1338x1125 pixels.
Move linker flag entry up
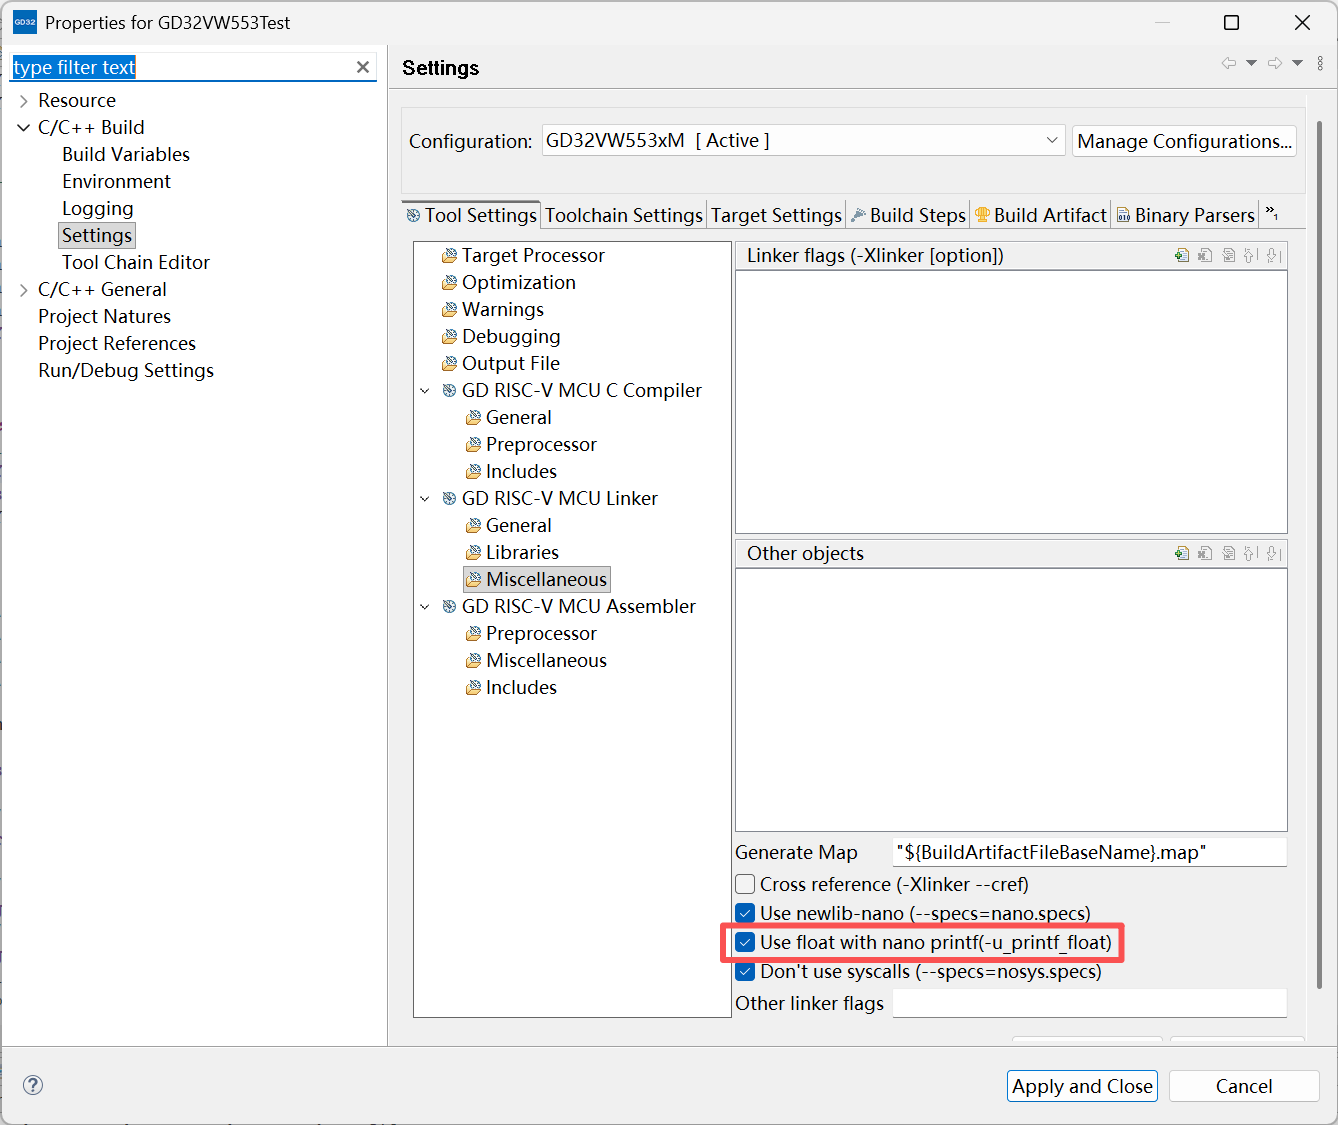[1250, 255]
